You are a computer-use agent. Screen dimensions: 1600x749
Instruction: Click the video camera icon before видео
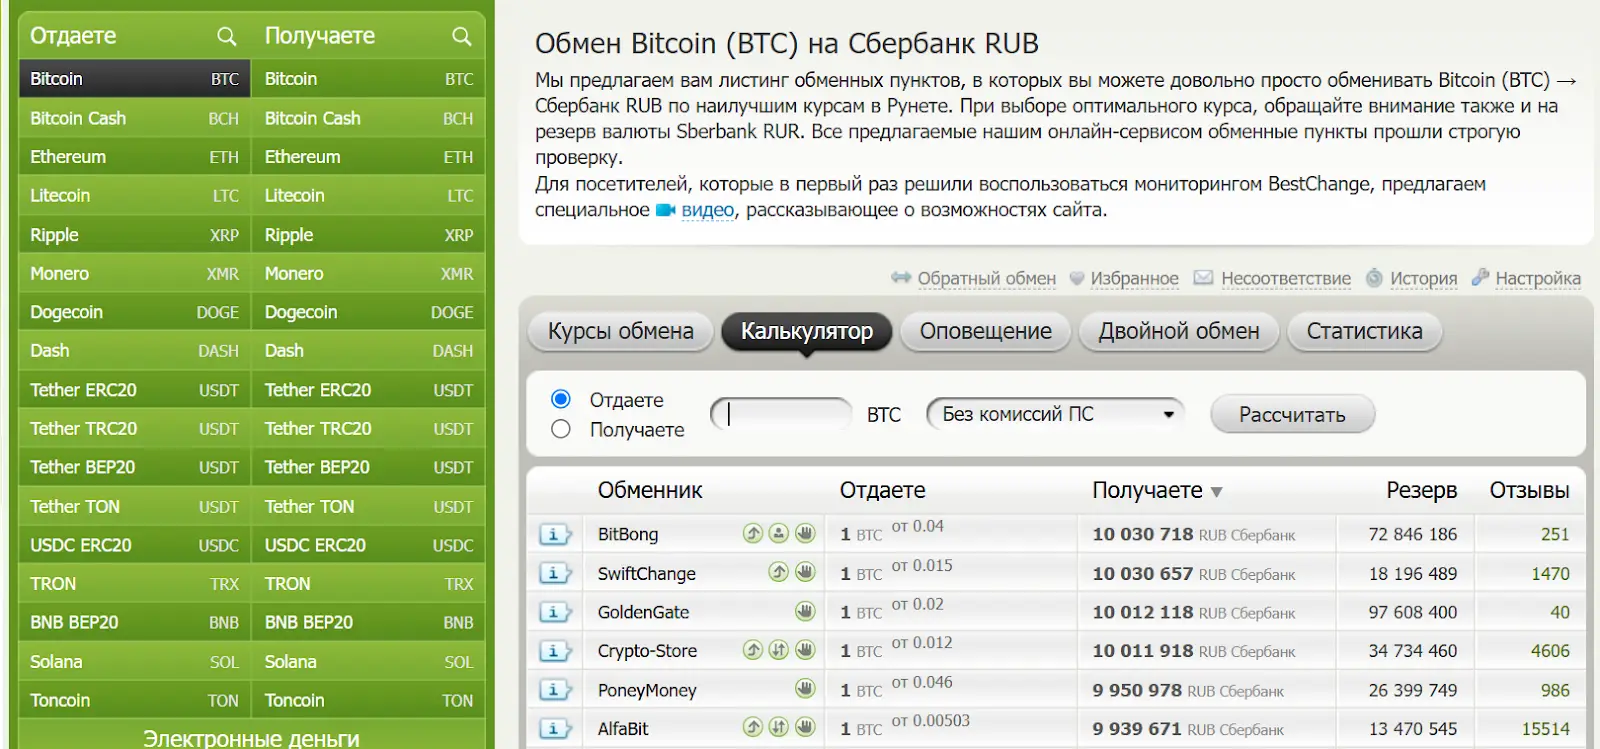666,210
